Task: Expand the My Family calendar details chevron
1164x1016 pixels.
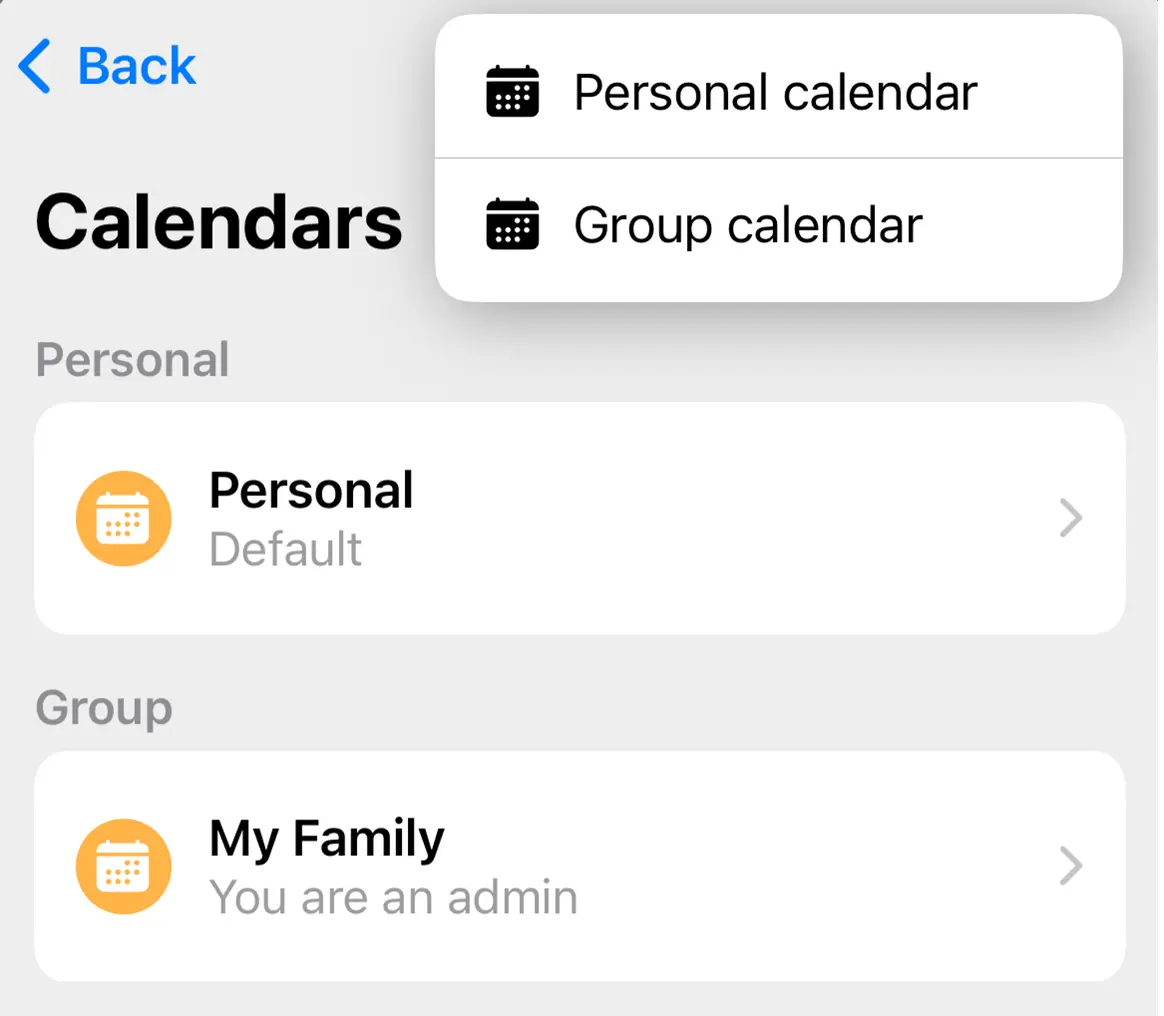Action: point(1071,866)
